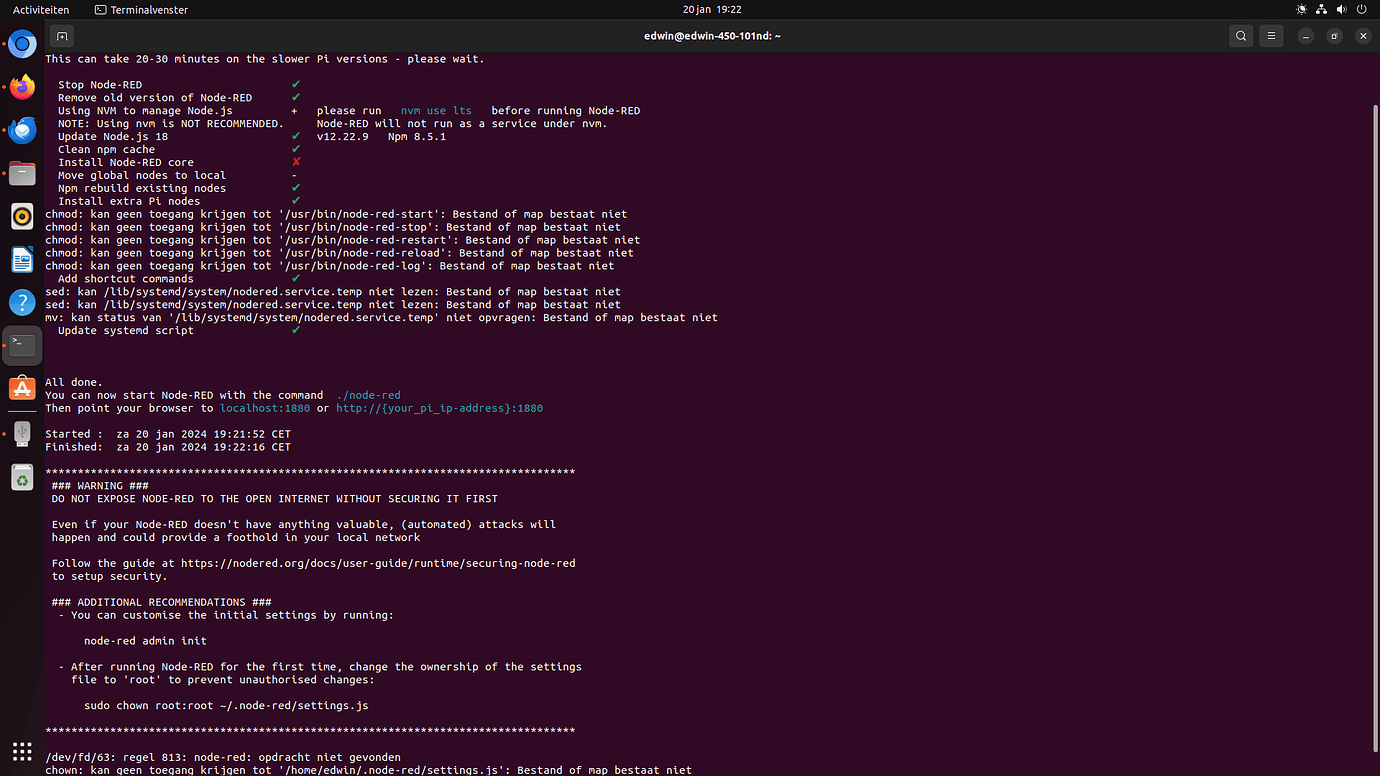Minimize the terminal window
The width and height of the screenshot is (1380, 776).
pos(1306,36)
